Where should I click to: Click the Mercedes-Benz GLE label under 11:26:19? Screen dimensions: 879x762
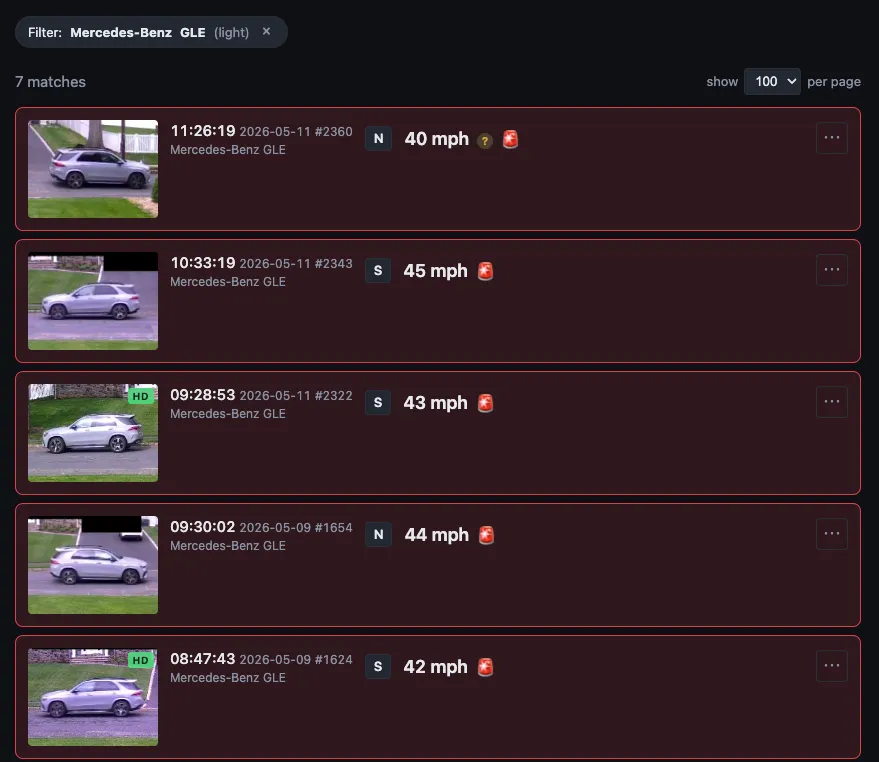(228, 150)
